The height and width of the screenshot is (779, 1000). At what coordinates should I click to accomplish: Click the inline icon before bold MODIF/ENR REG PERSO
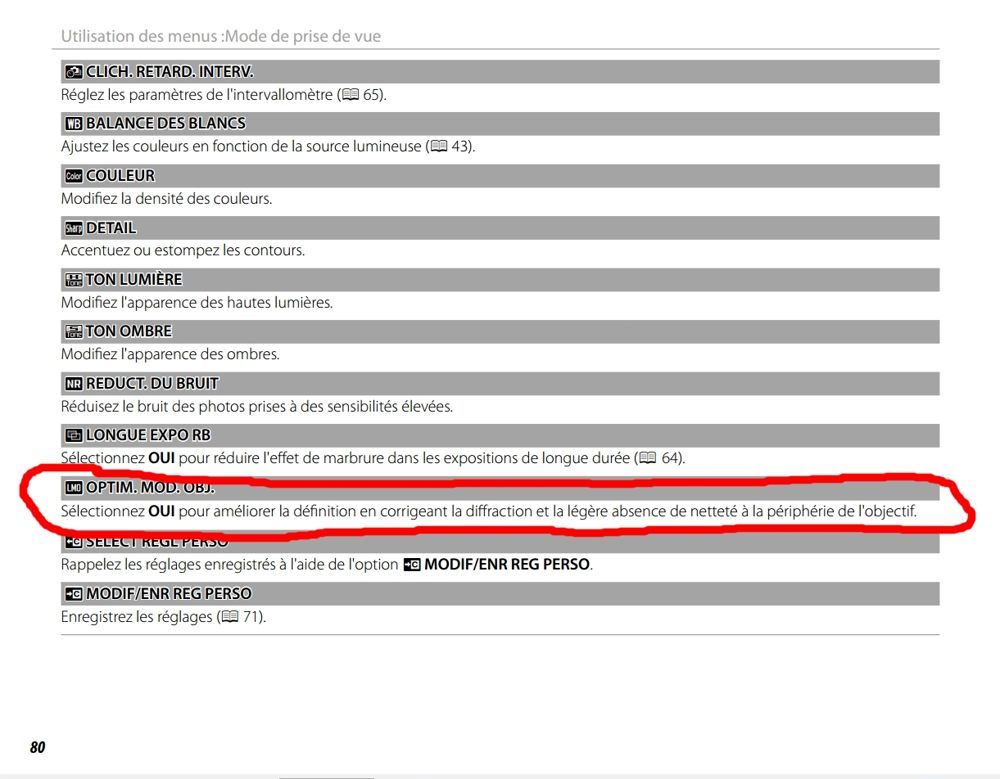pos(412,565)
